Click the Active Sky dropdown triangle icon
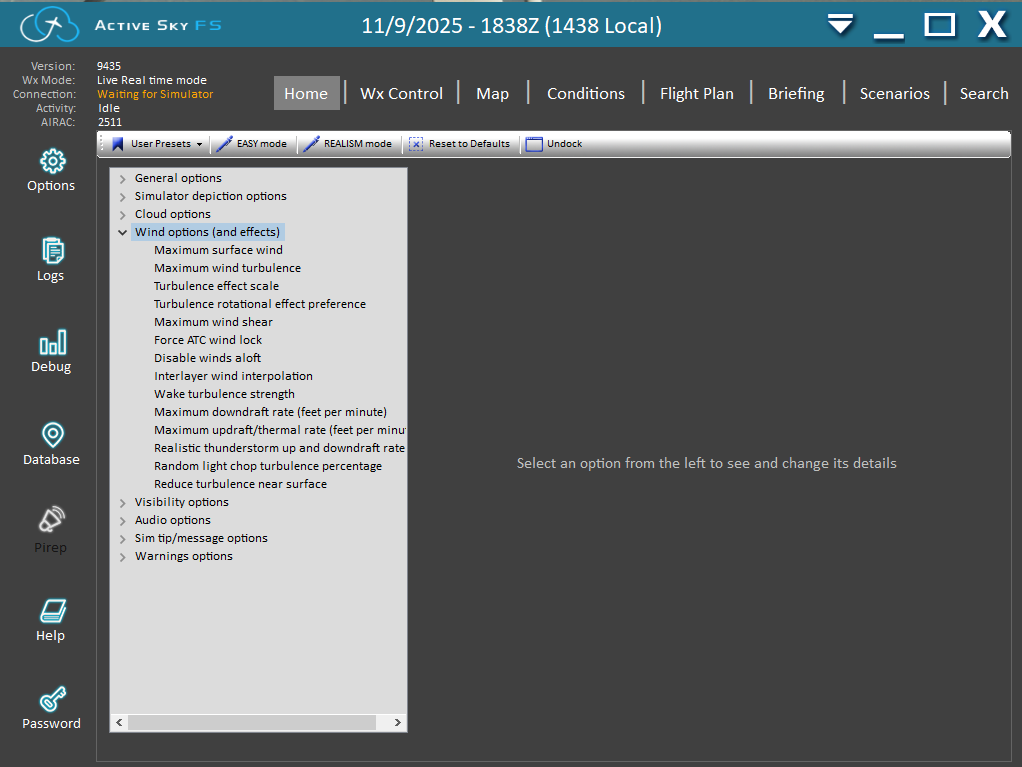Screen dimensions: 1022x767 [x=841, y=24]
